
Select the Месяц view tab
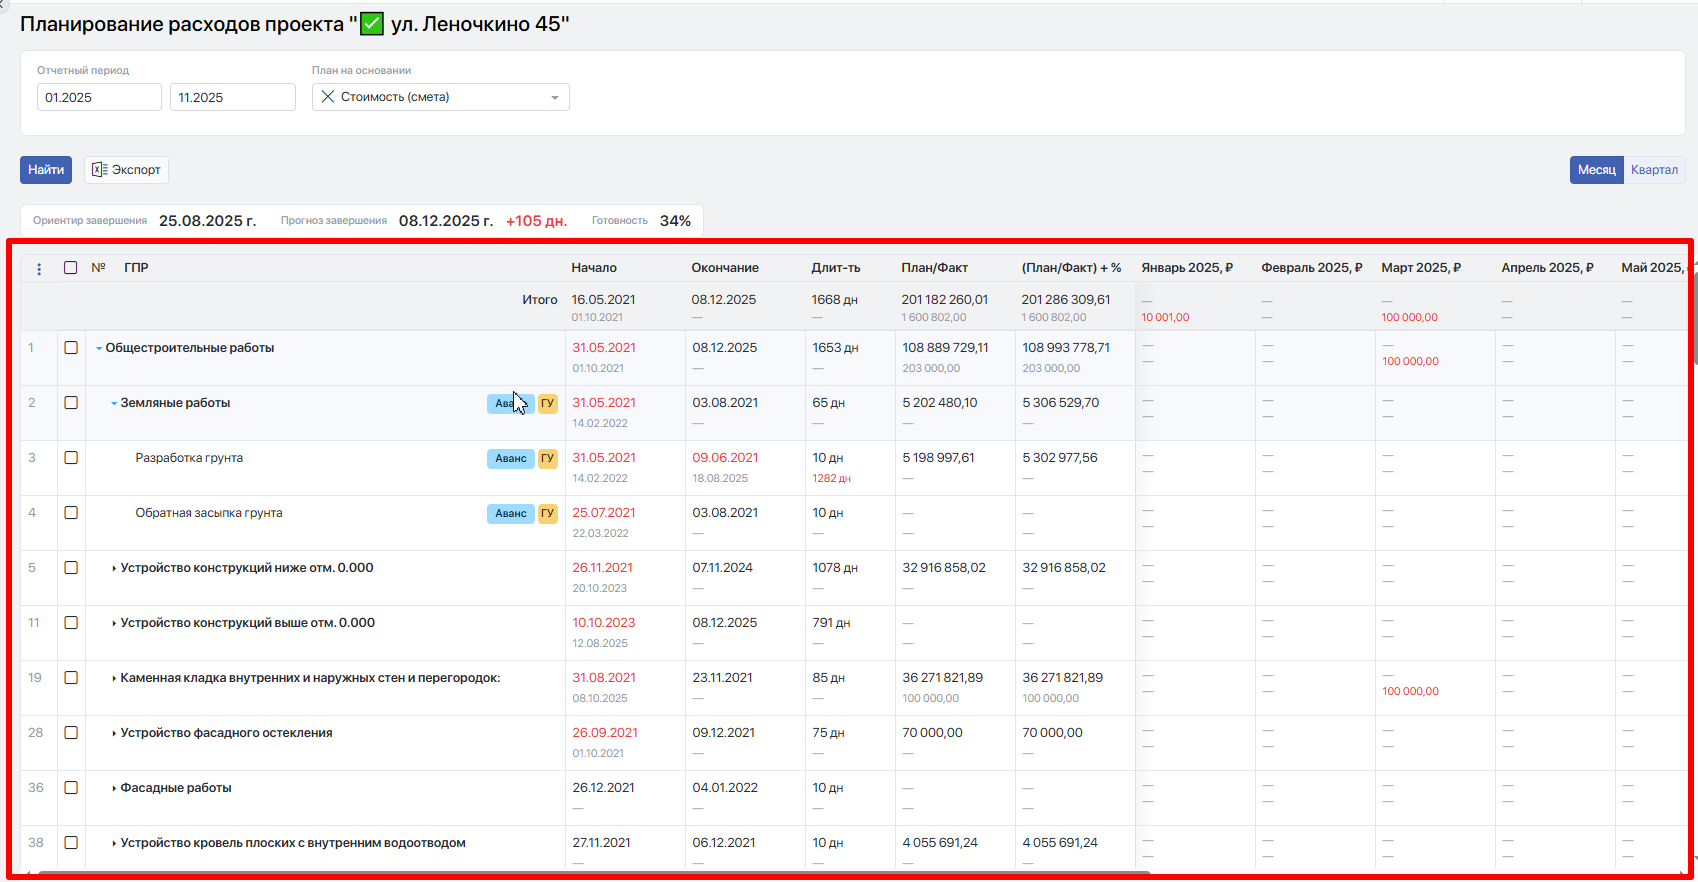[1596, 170]
